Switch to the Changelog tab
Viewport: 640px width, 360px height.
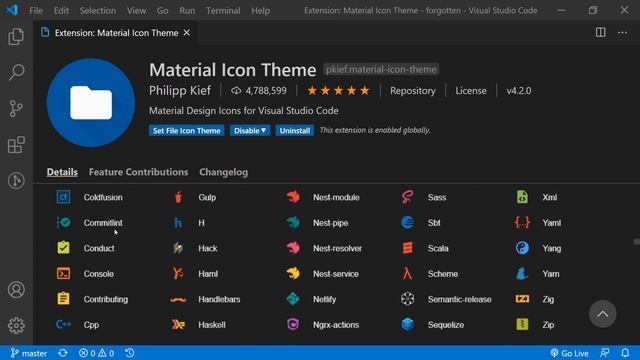[x=223, y=172]
